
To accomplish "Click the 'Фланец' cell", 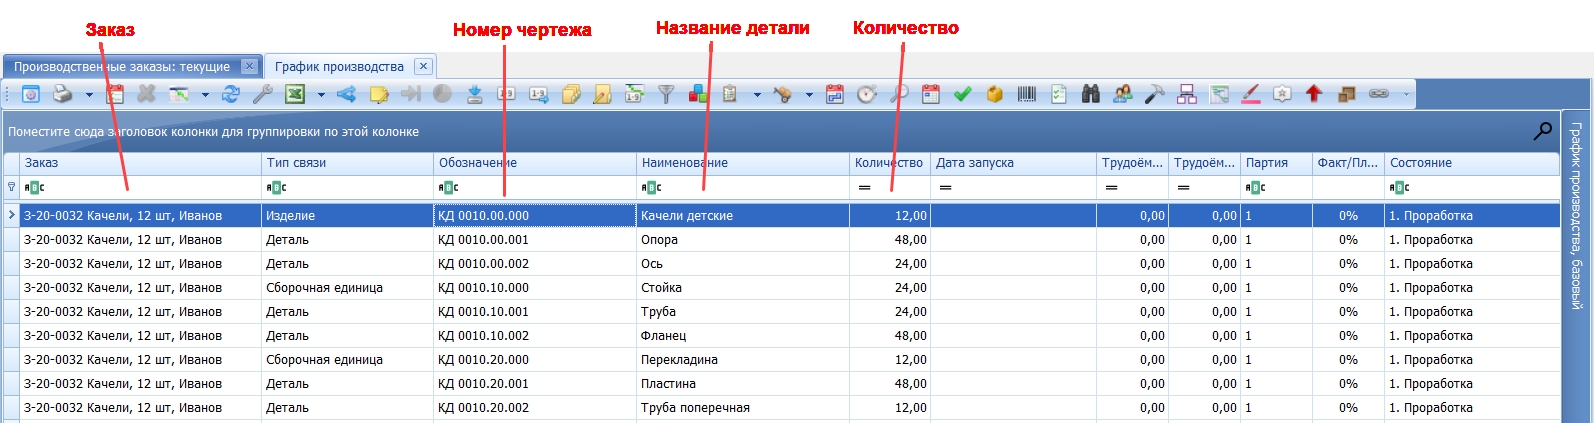I will (743, 336).
